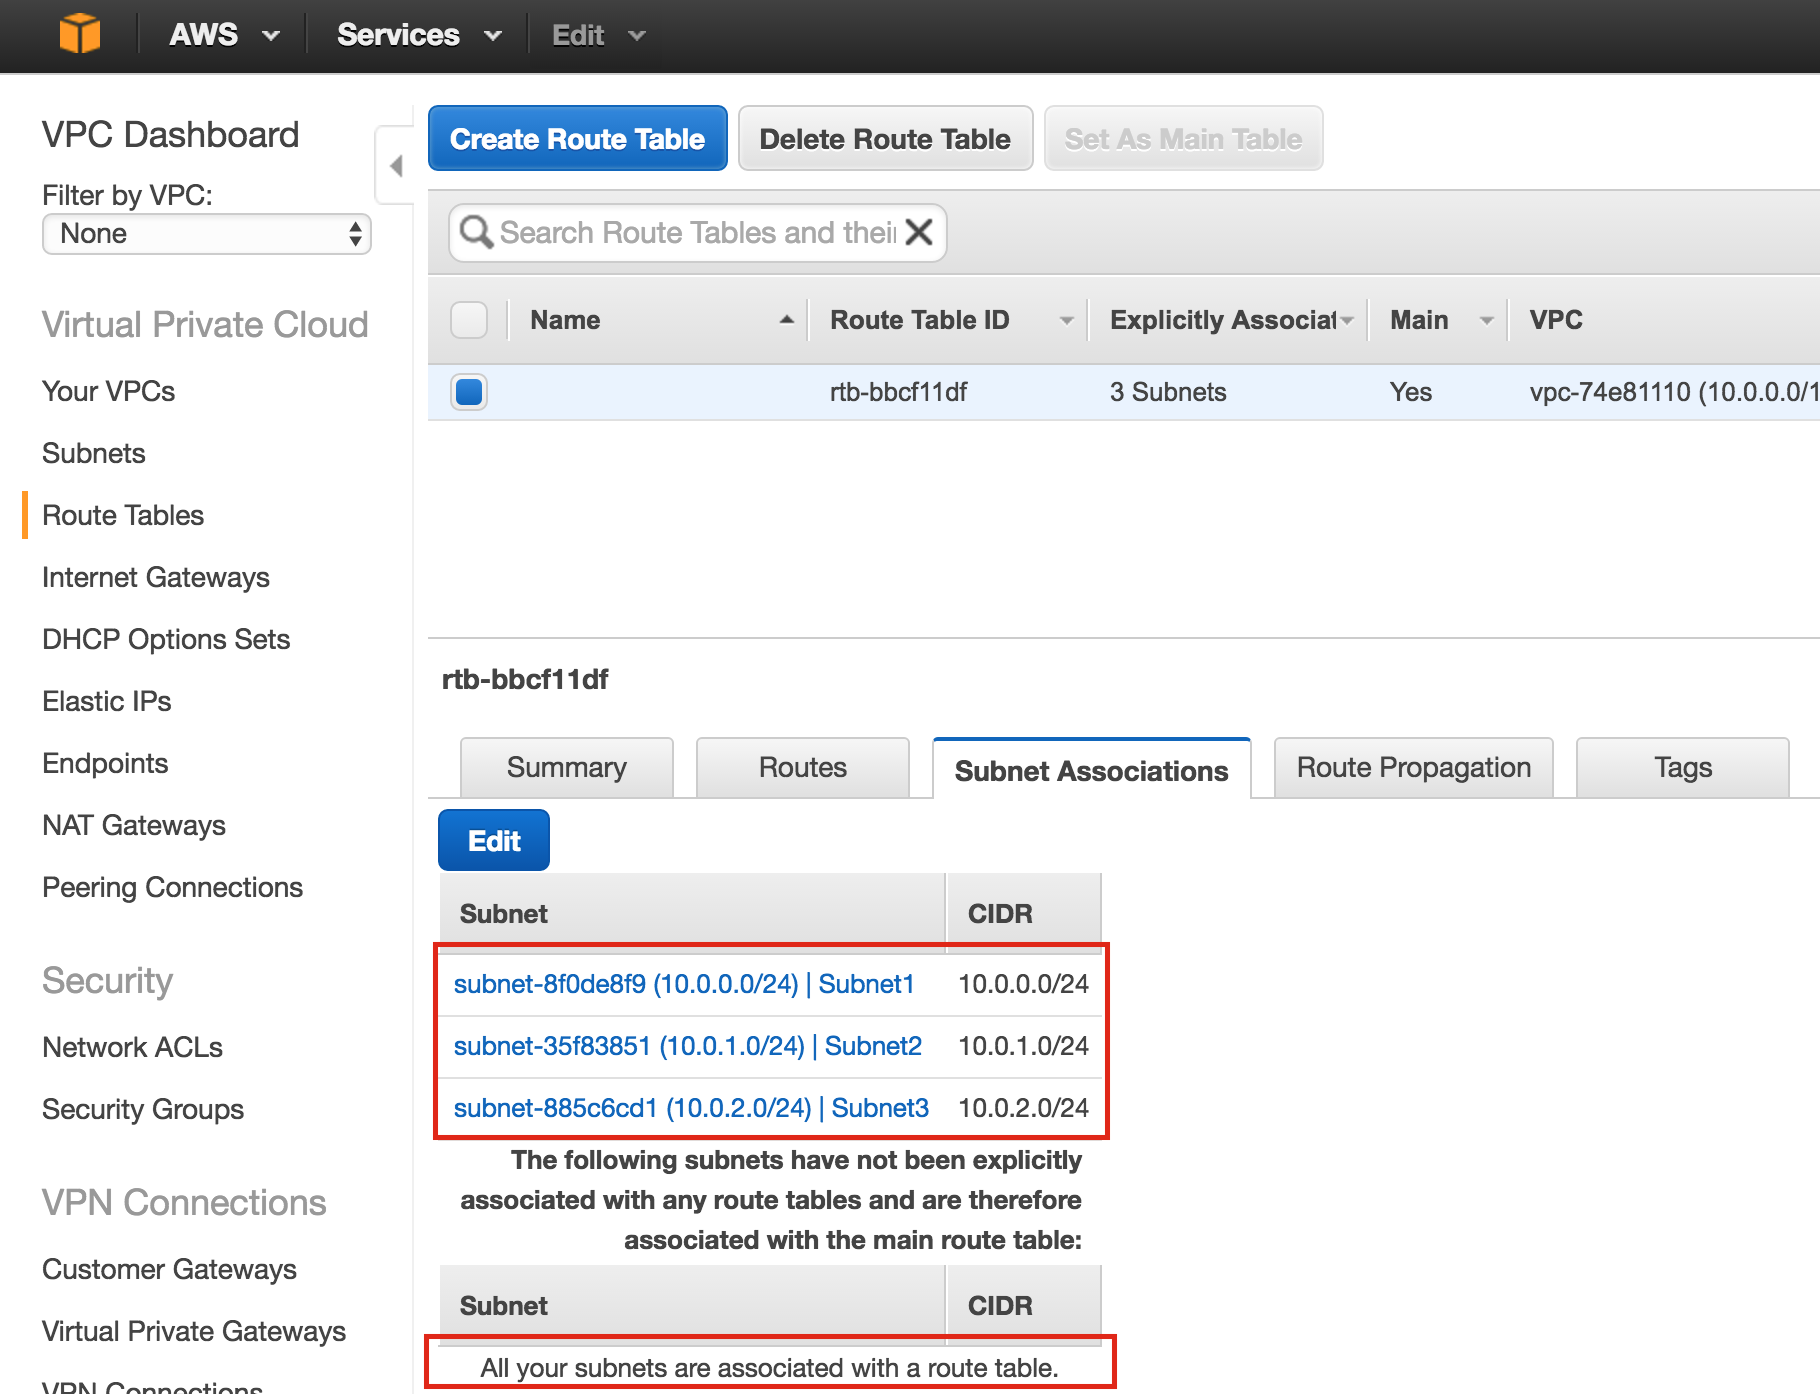Open the Edit dropdown in the top bar

click(599, 35)
